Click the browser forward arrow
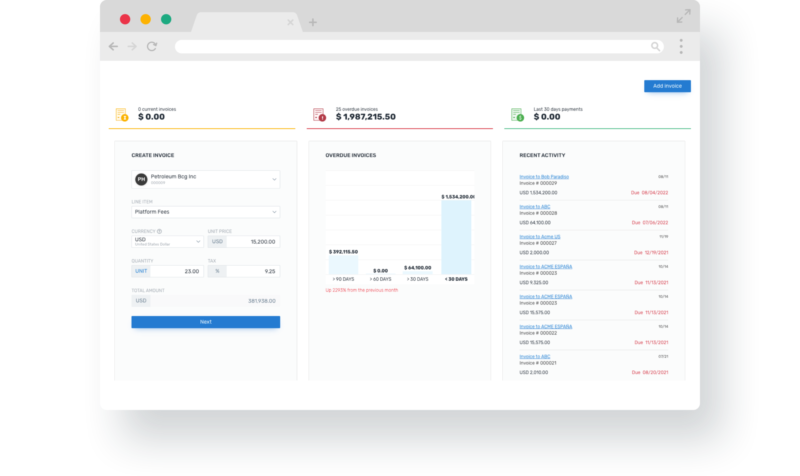 pos(132,46)
